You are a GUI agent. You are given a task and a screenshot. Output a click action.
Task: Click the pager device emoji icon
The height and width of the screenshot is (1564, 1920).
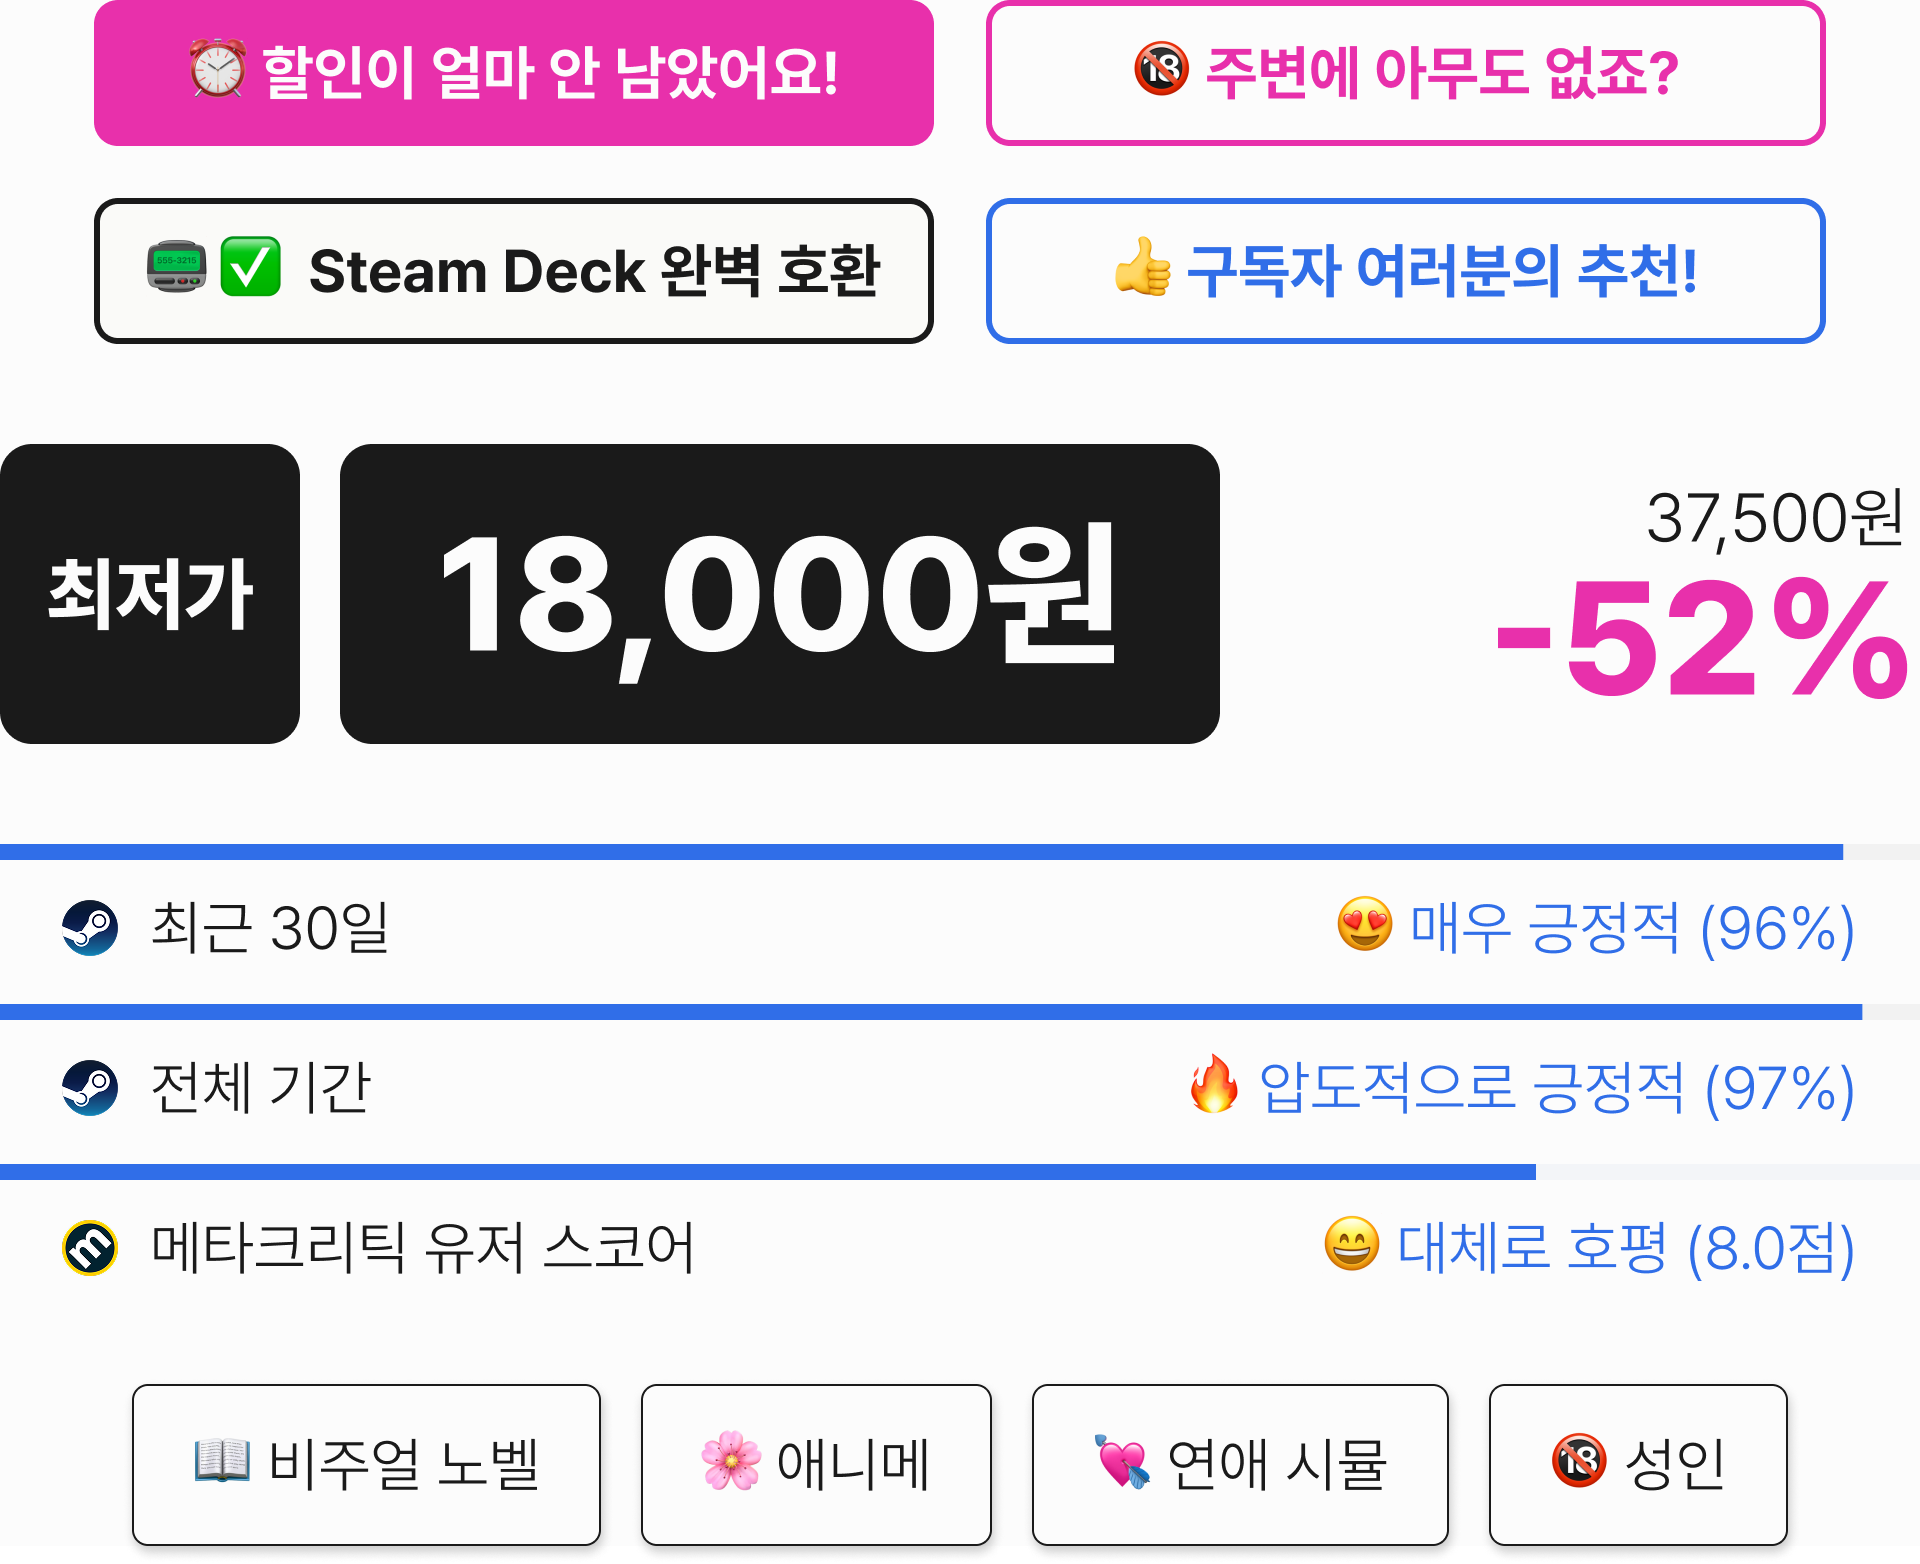[x=177, y=267]
